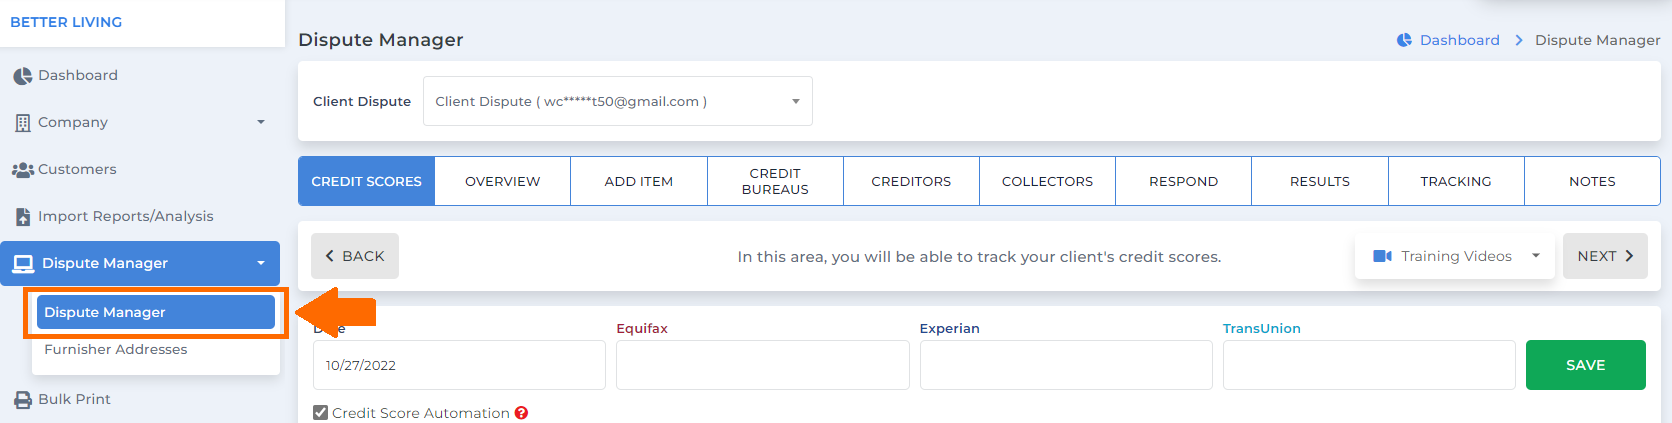This screenshot has width=1672, height=423.
Task: Click the NEXT button
Action: (x=1605, y=256)
